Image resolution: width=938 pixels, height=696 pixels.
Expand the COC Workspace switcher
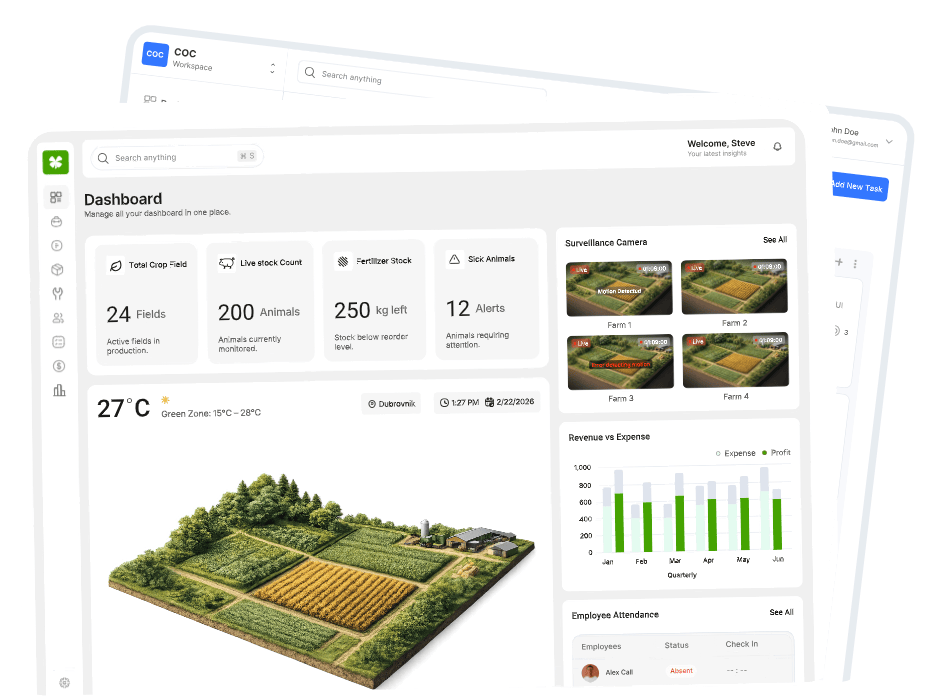(x=272, y=69)
